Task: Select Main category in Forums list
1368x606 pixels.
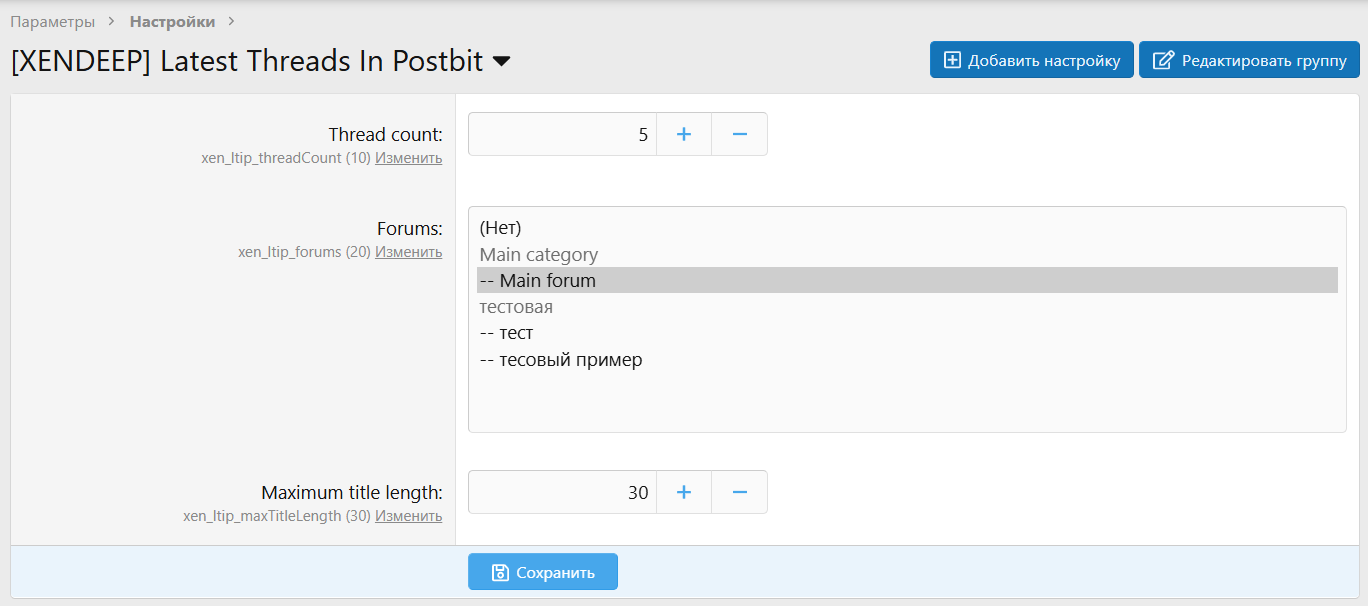Action: (x=539, y=255)
